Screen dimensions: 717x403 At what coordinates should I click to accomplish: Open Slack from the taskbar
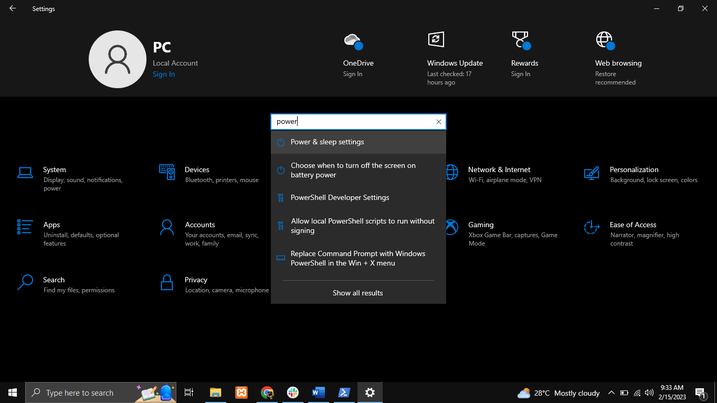click(x=293, y=392)
